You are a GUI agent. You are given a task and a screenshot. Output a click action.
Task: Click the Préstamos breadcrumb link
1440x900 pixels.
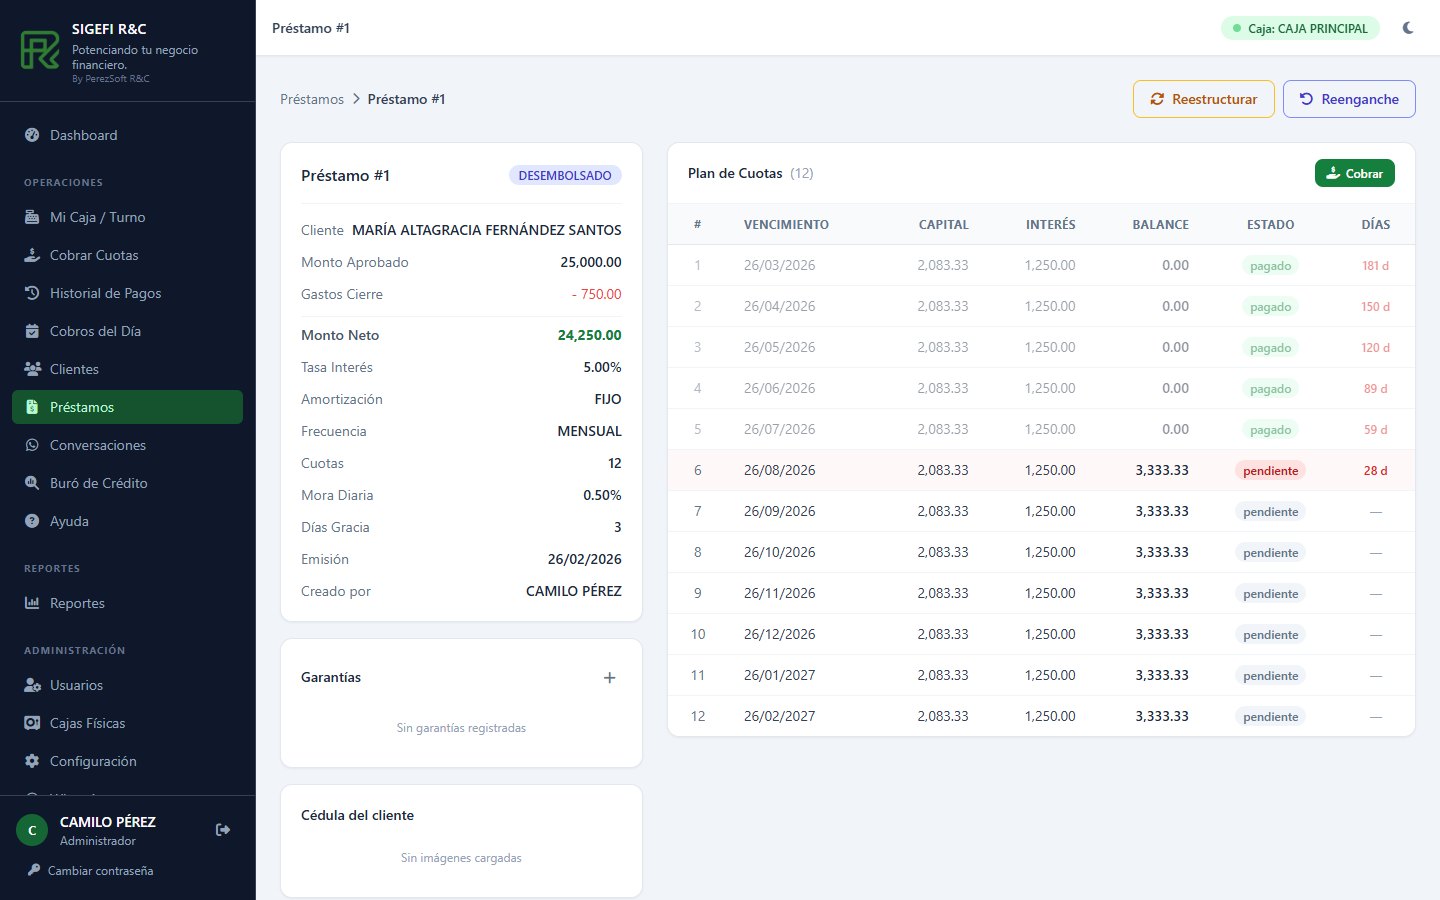(x=312, y=99)
